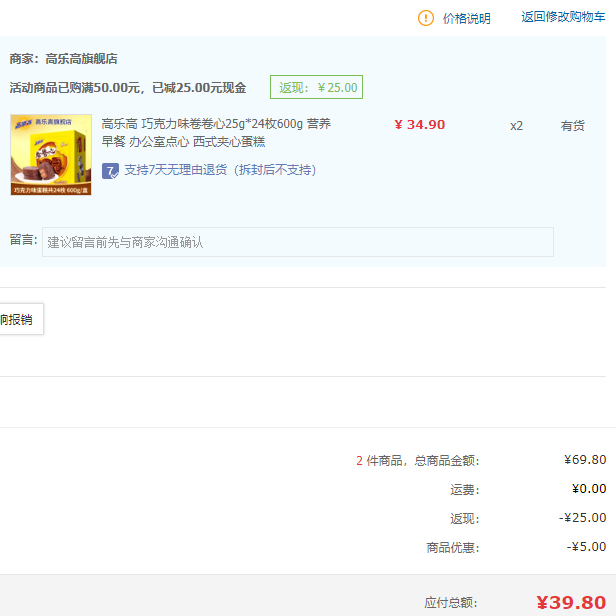Click the quantity text x2
The image size is (616, 616).
coord(516,126)
